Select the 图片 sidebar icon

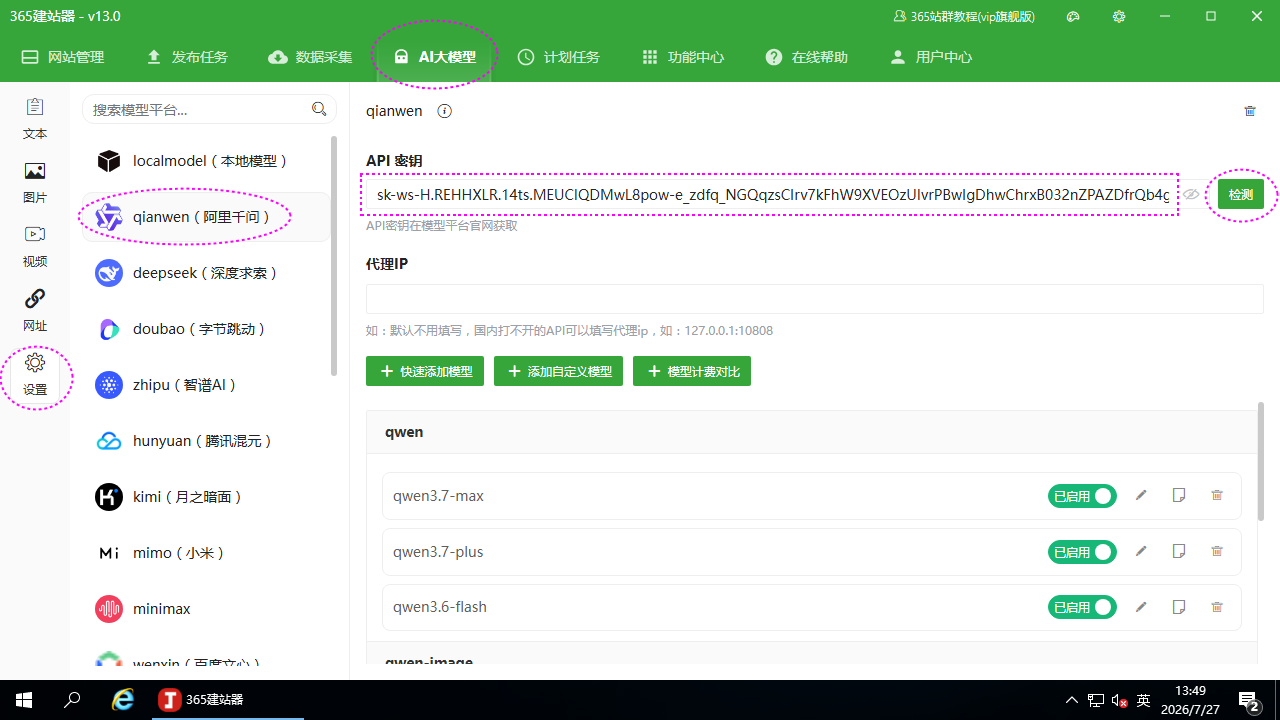(x=35, y=183)
